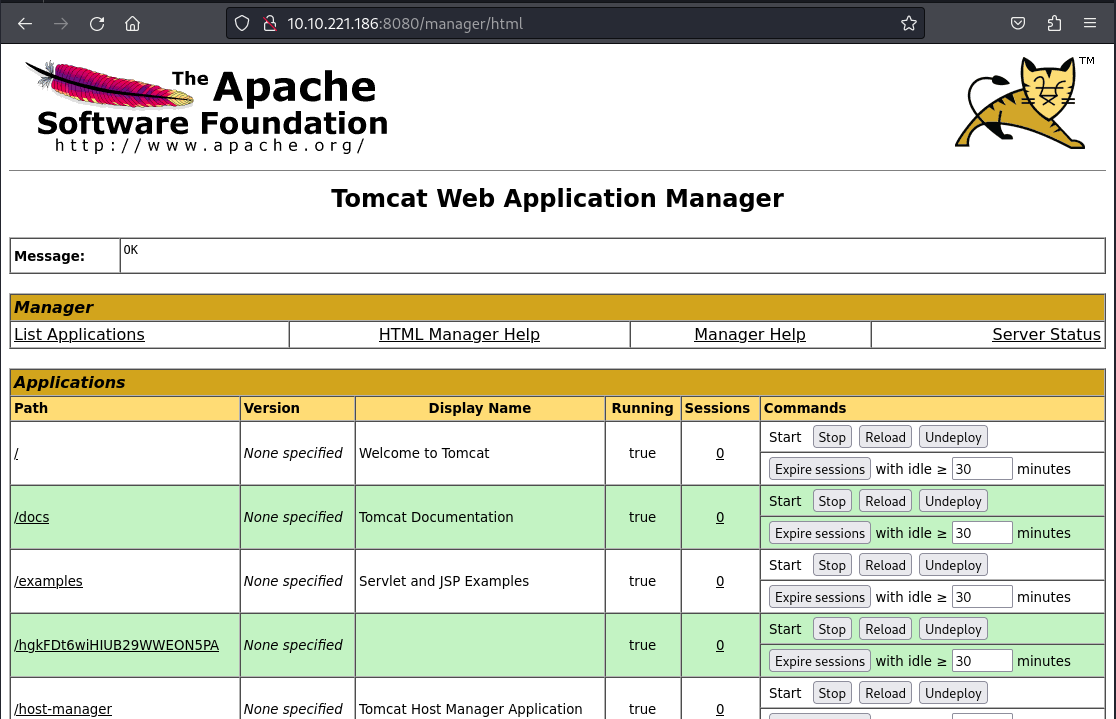This screenshot has height=719, width=1116.
Task: Click sessions count for /docs
Action: click(x=720, y=518)
